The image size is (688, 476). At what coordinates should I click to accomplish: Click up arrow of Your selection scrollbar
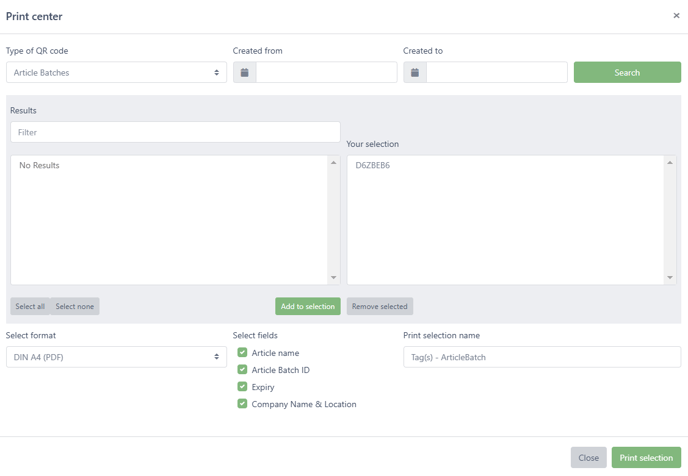point(670,163)
